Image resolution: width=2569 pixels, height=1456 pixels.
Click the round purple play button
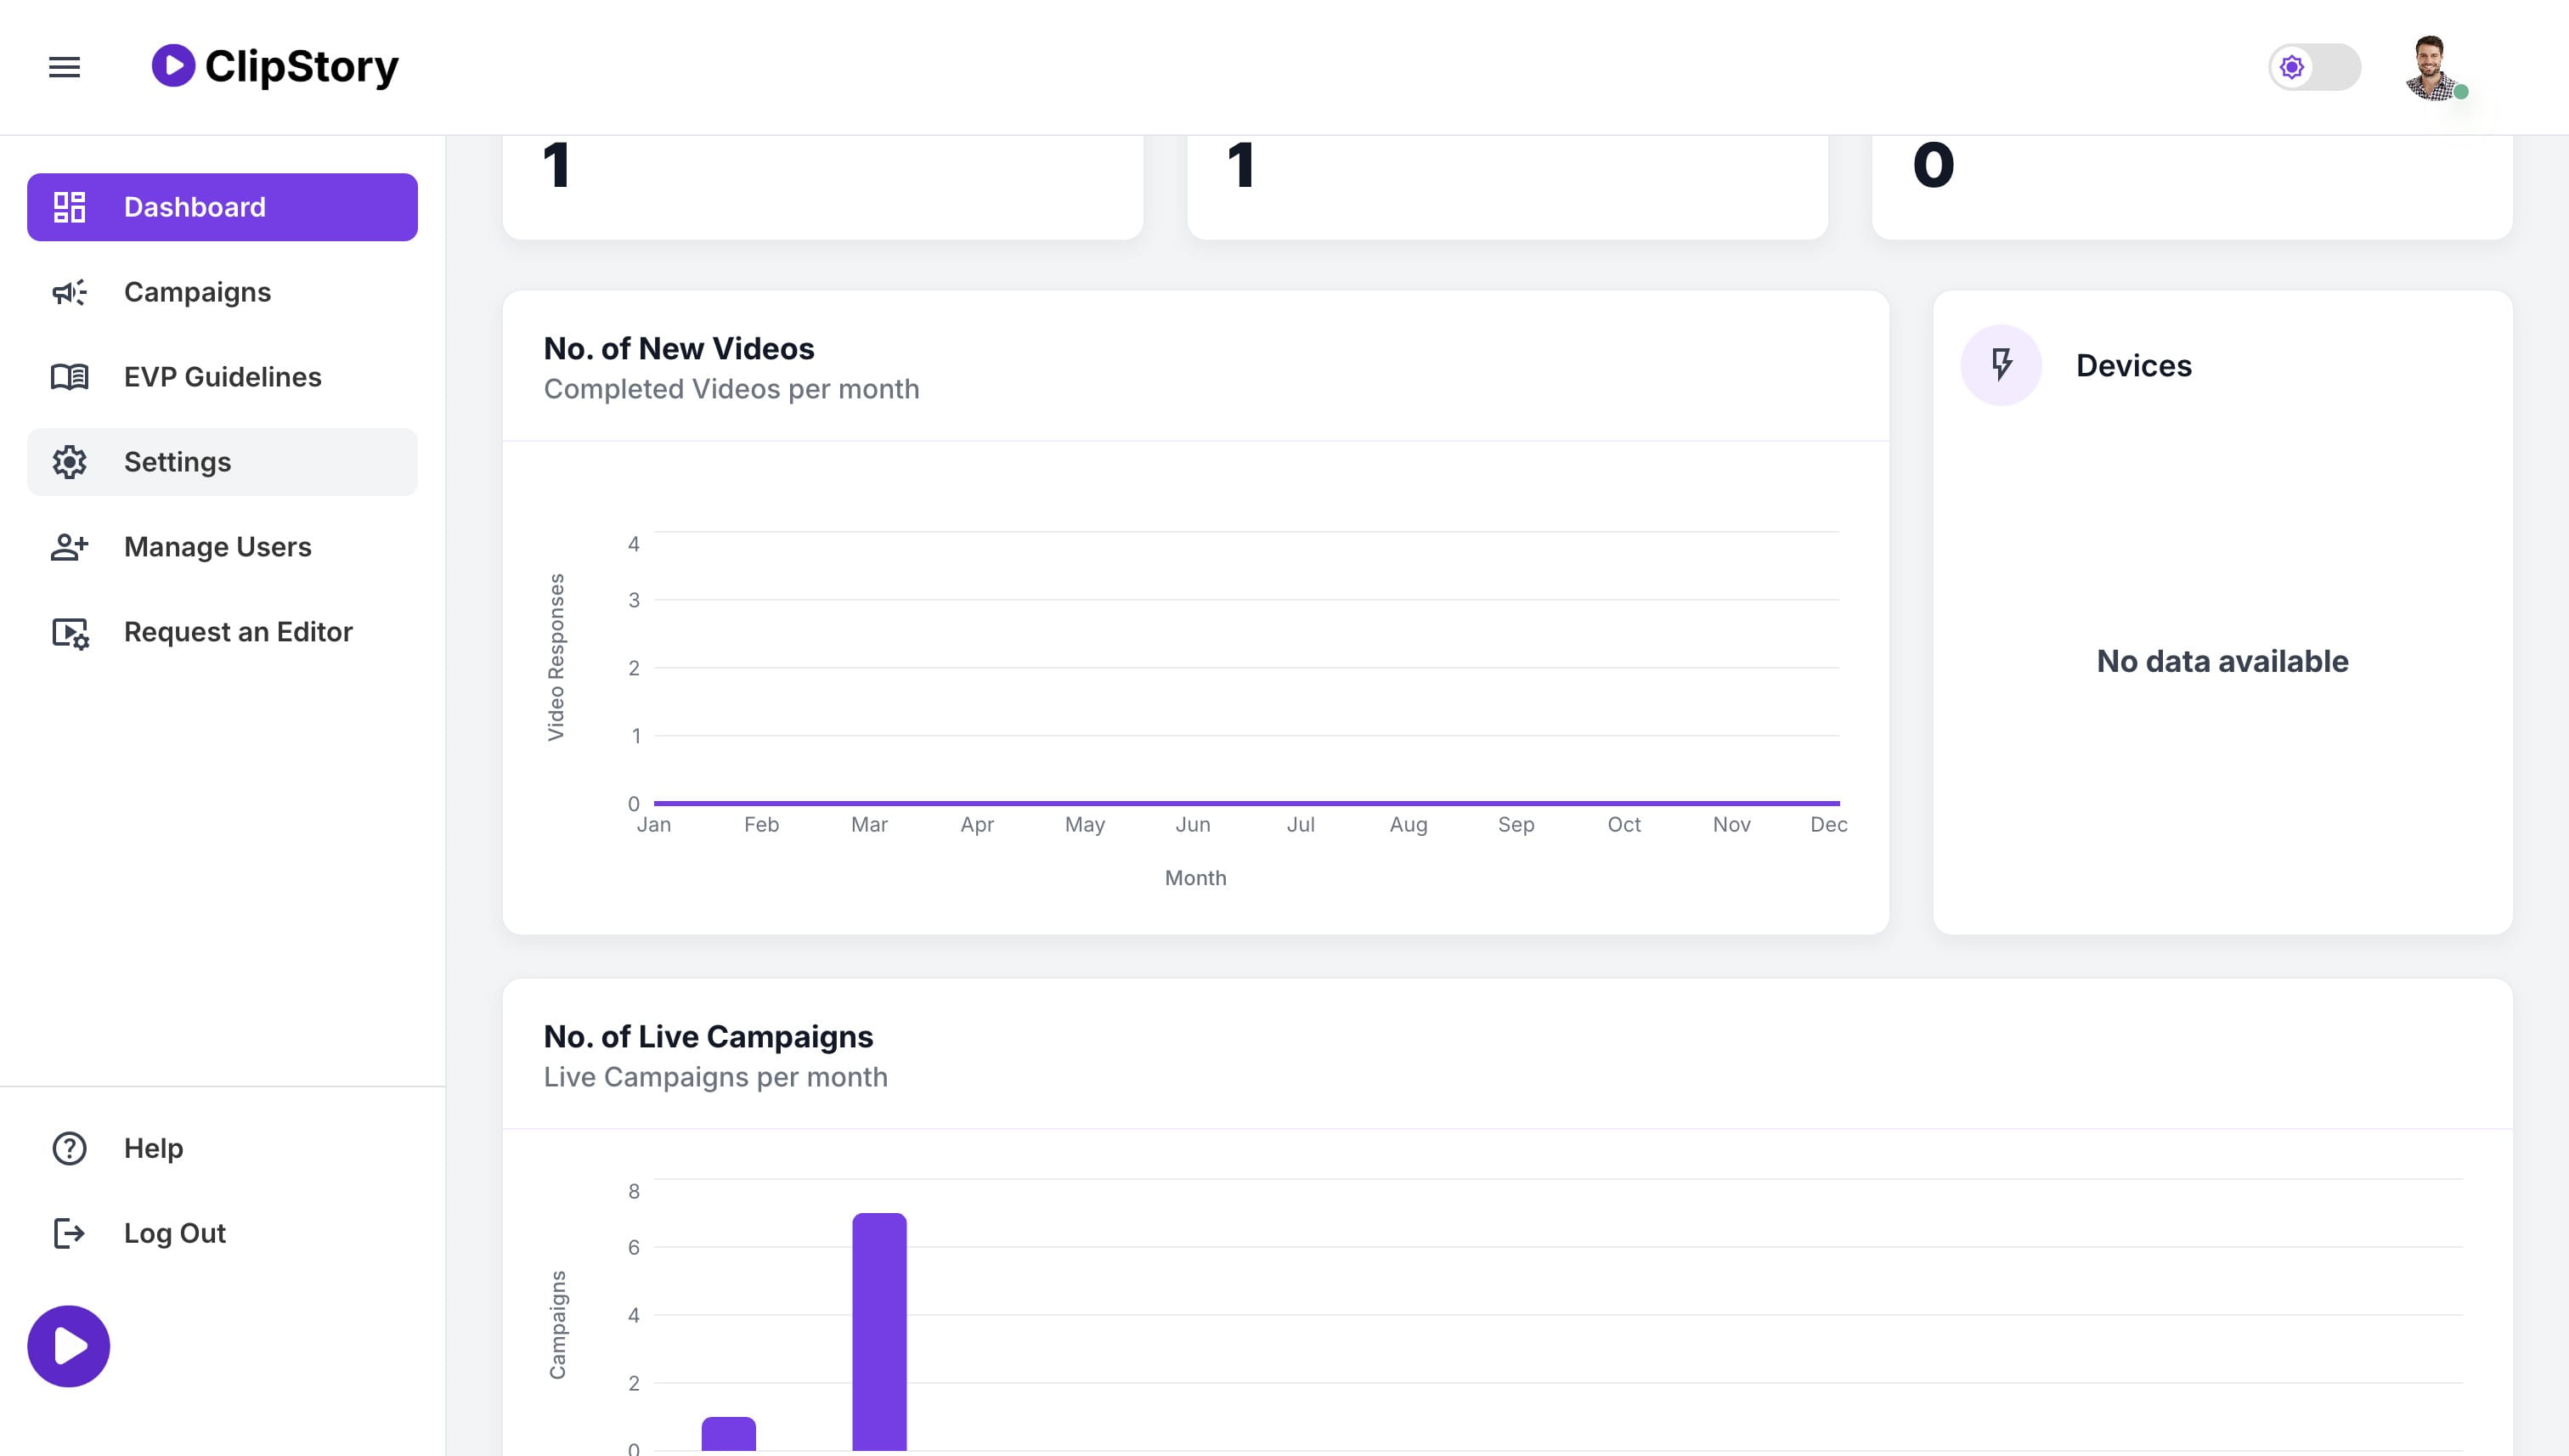click(68, 1346)
